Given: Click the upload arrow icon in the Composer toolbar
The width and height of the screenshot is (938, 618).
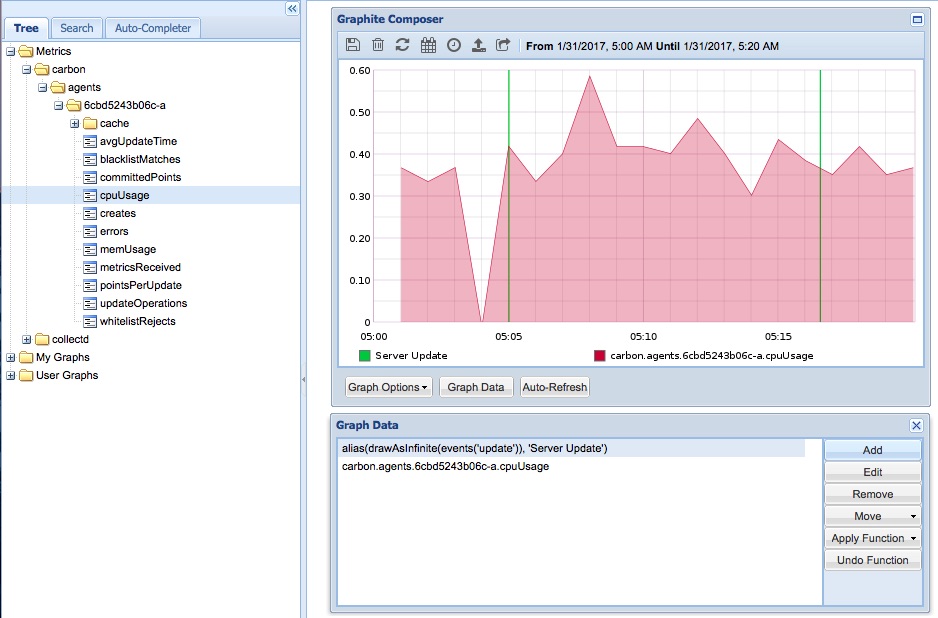Looking at the screenshot, I should pyautogui.click(x=479, y=45).
